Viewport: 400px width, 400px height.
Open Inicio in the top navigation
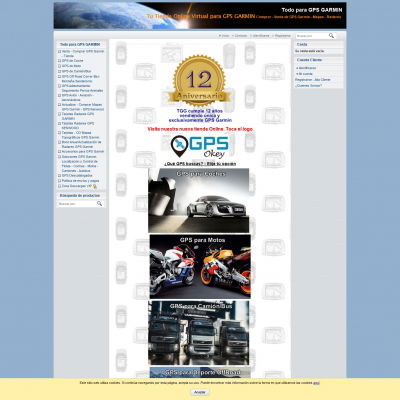224,36
